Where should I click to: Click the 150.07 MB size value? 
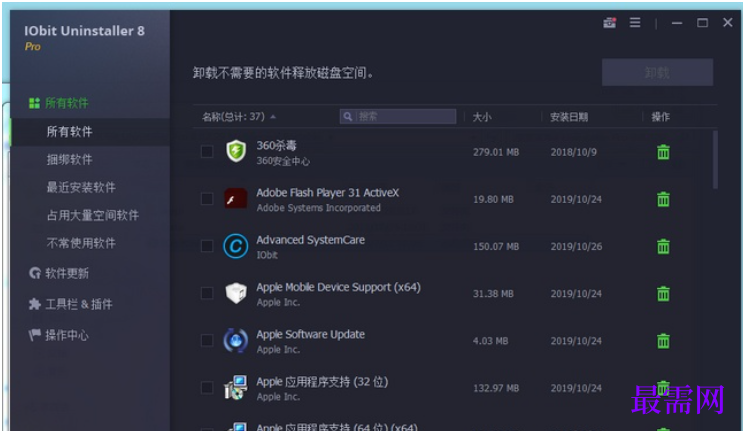tap(496, 246)
